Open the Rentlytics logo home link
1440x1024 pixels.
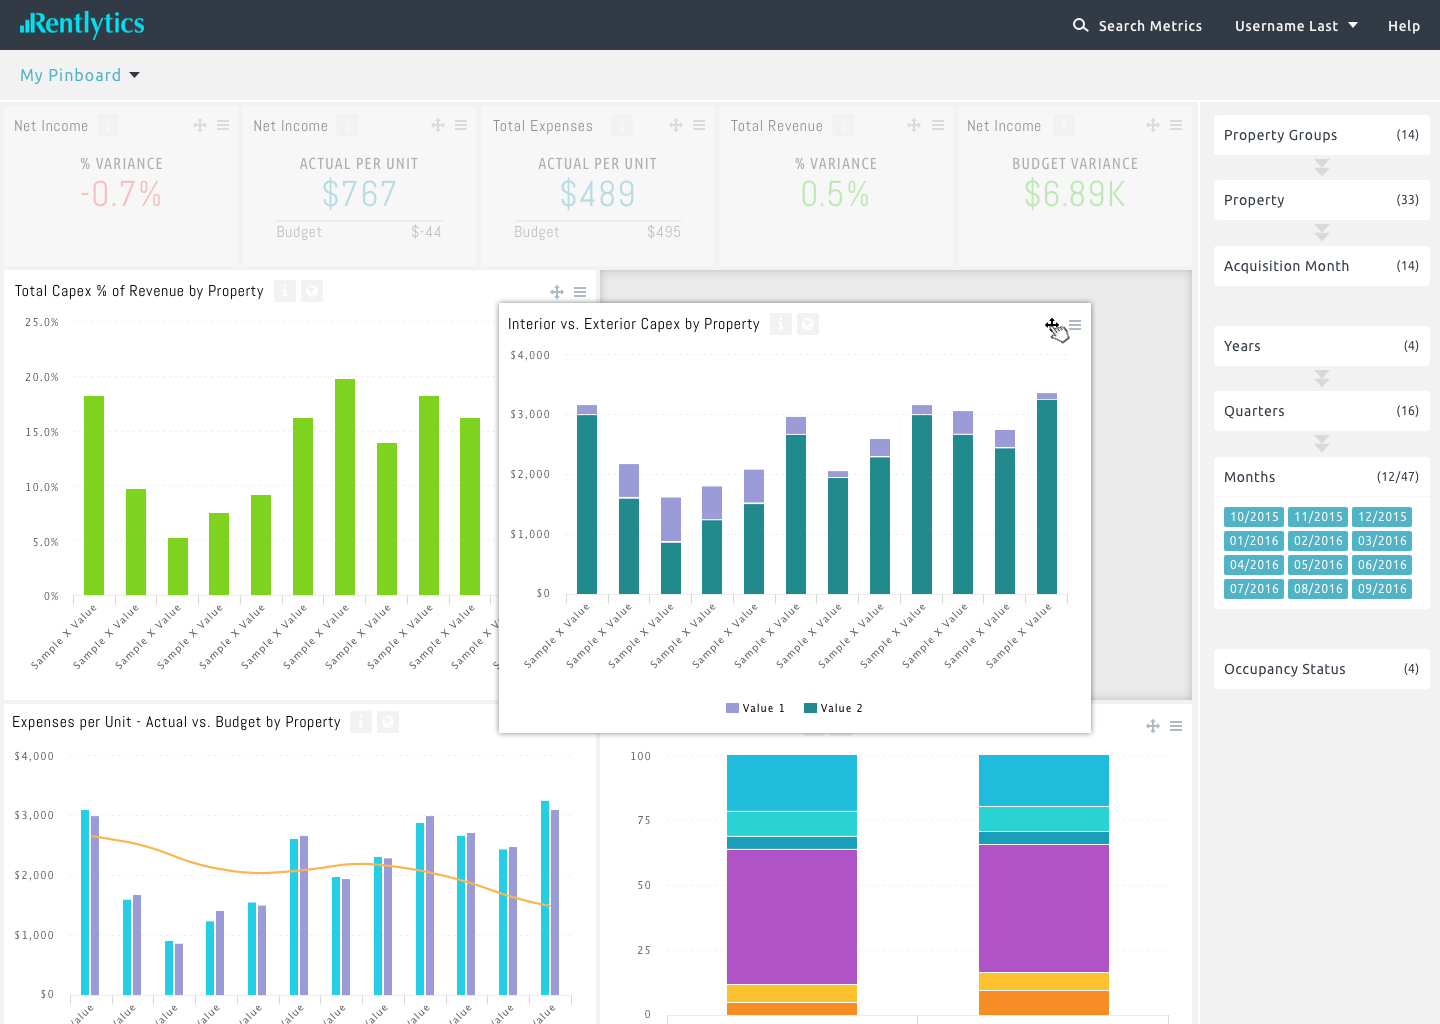point(82,24)
